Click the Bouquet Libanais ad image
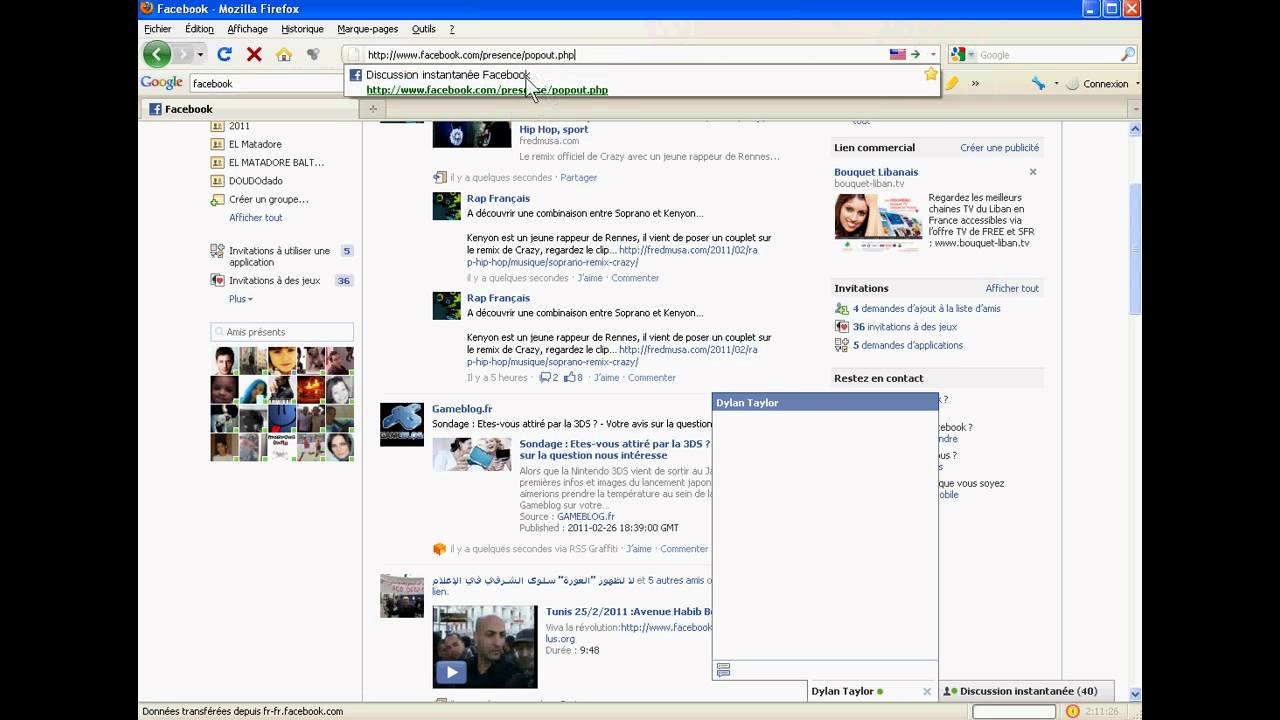The width and height of the screenshot is (1280, 720). pyautogui.click(x=878, y=222)
